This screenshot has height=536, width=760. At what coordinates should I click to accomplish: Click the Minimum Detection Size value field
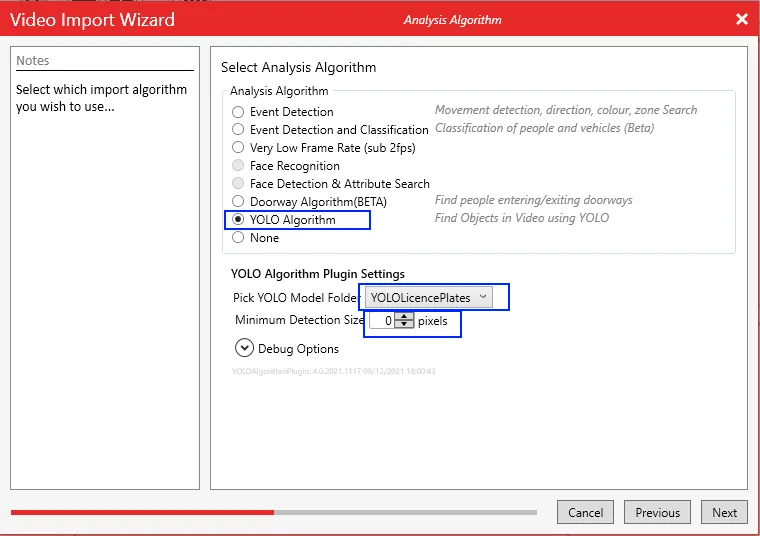(382, 320)
